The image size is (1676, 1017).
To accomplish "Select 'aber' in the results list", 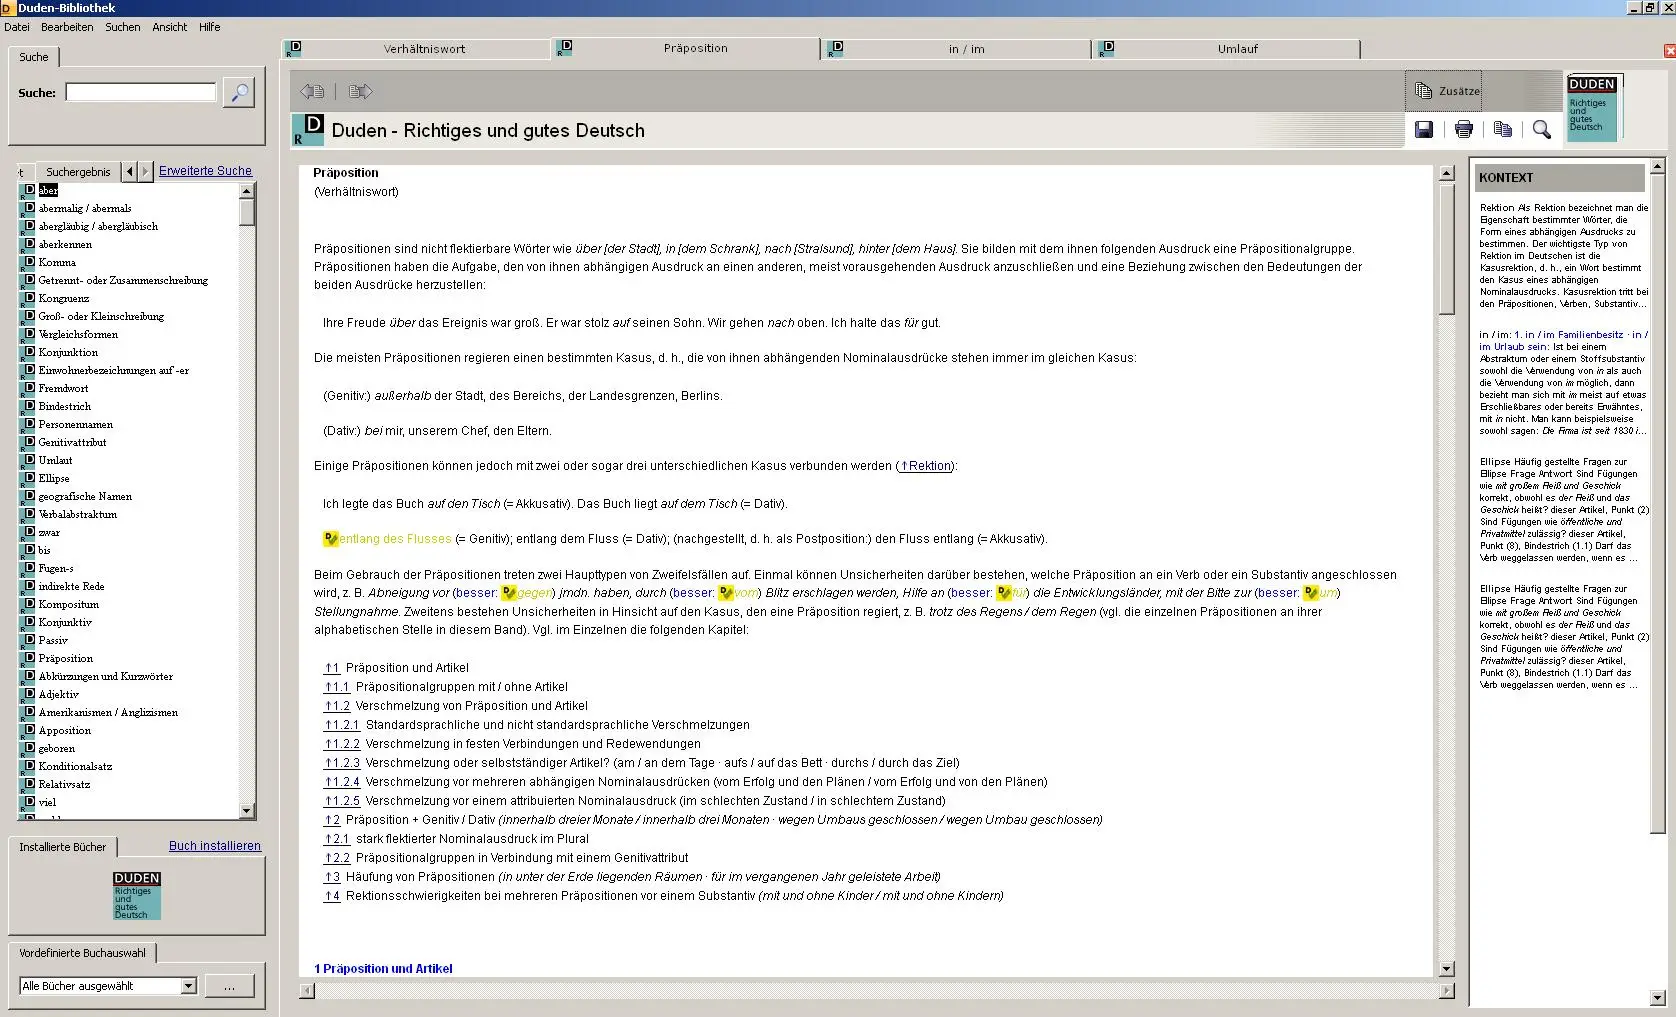I will point(48,190).
